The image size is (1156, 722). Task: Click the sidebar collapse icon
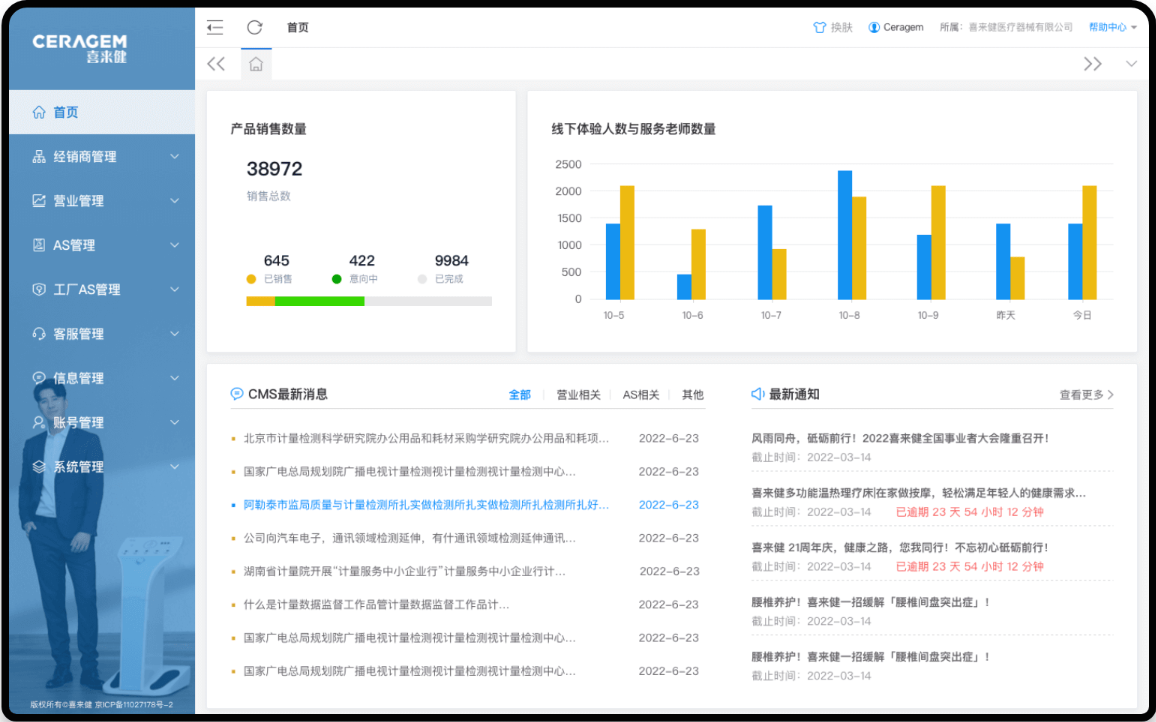click(x=215, y=28)
